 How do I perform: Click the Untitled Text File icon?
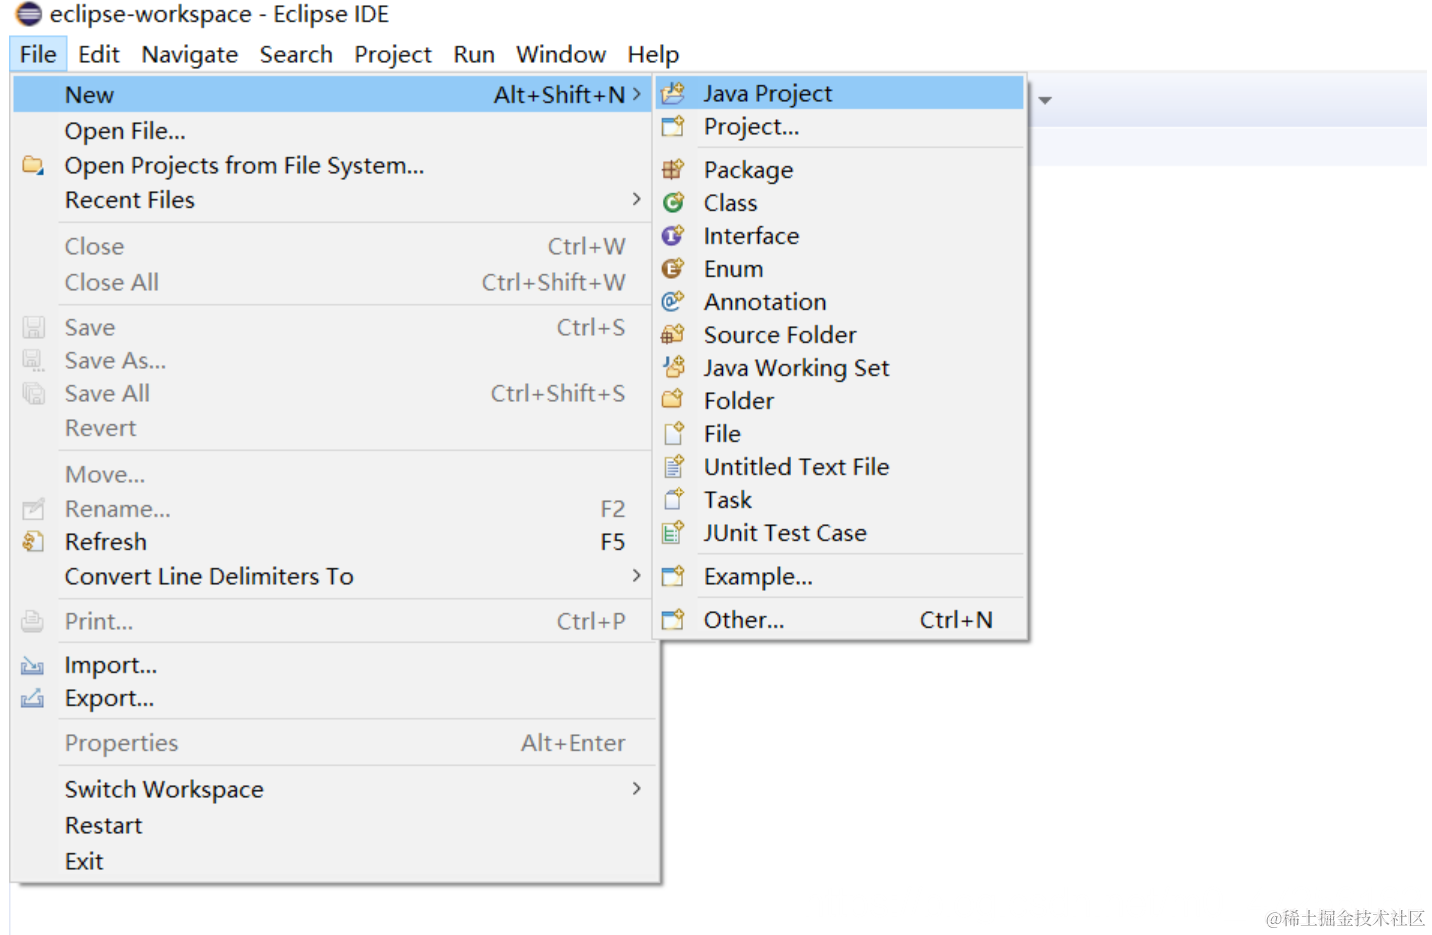point(673,466)
